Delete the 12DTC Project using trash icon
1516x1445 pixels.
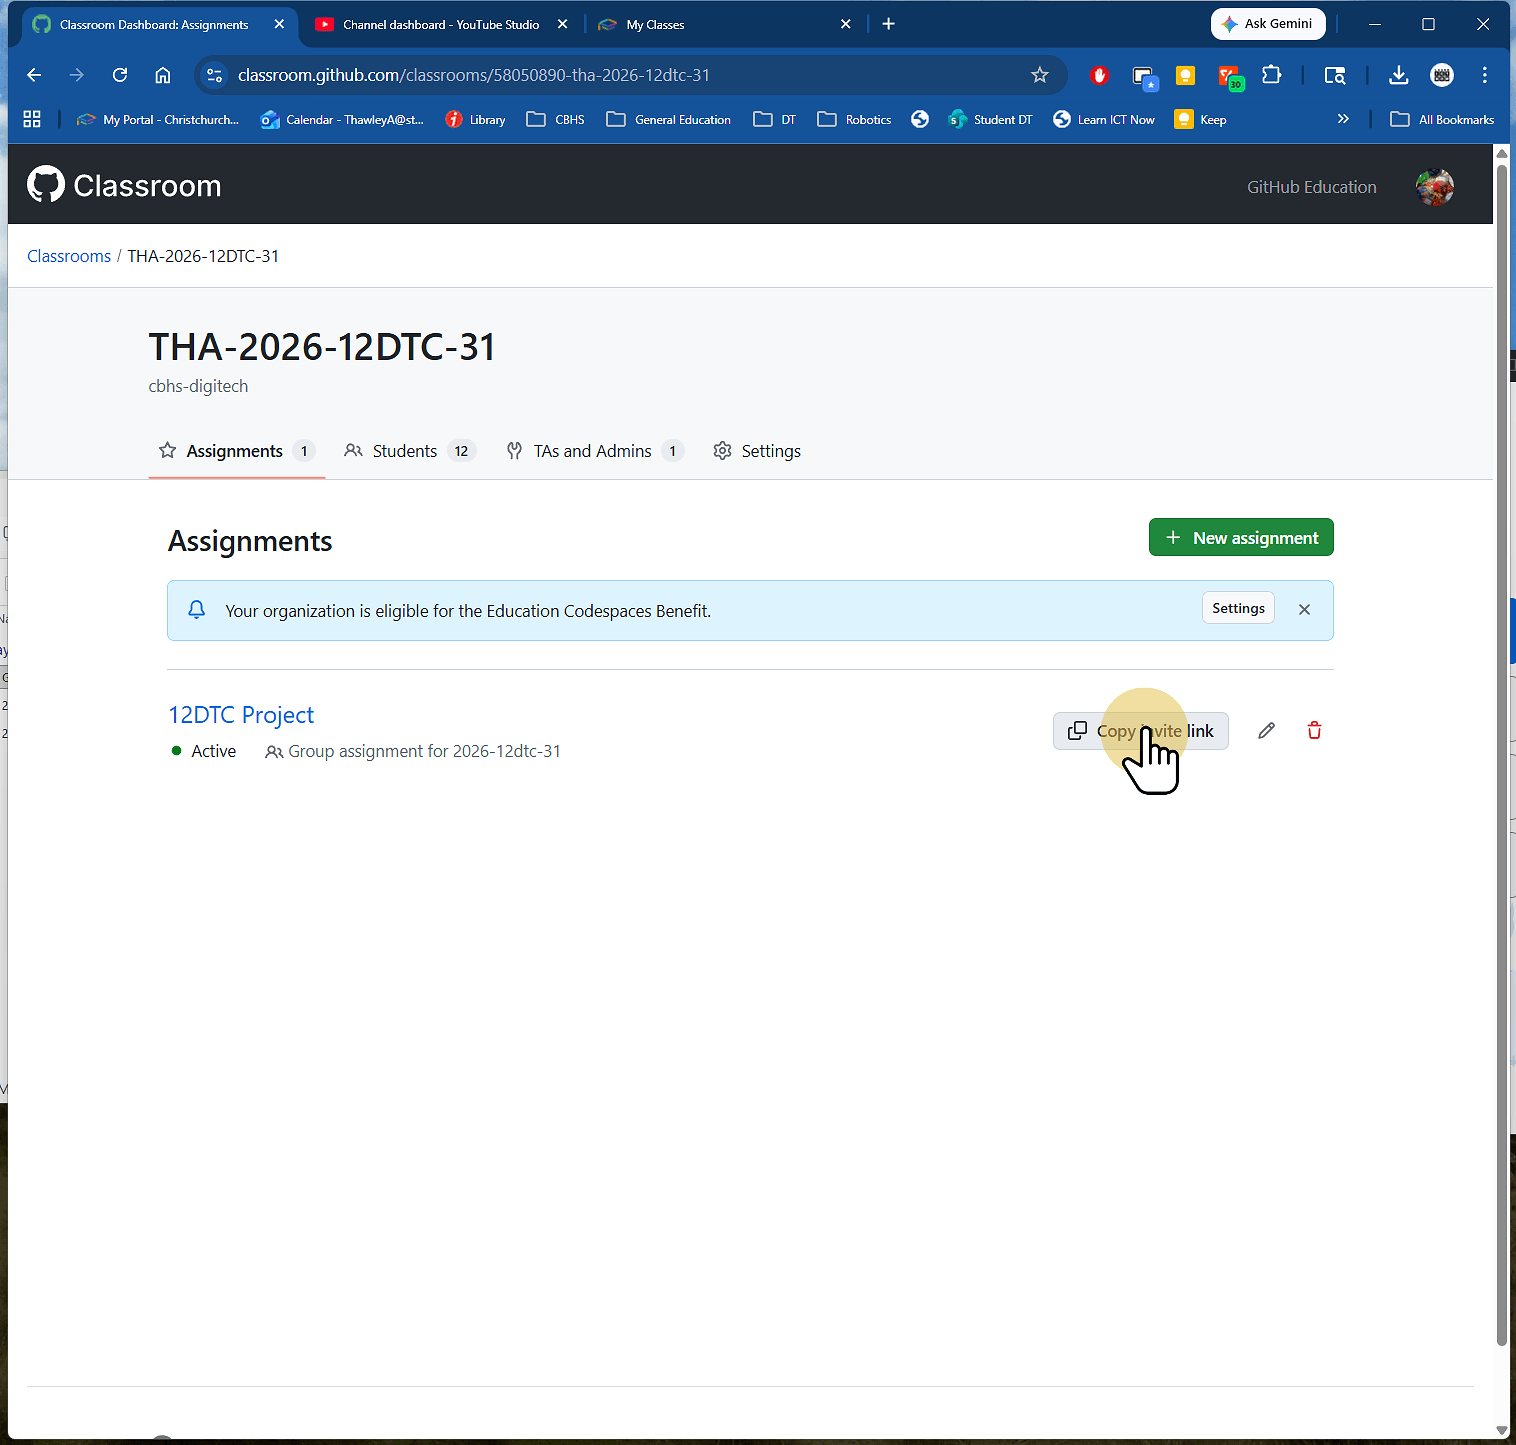tap(1313, 730)
